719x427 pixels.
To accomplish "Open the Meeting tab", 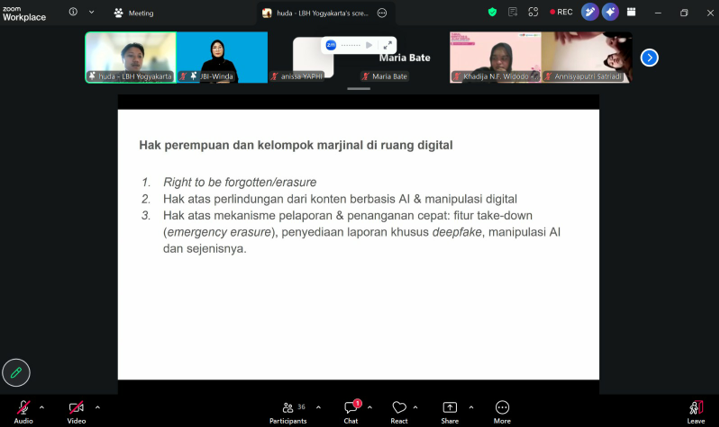I will (x=133, y=13).
